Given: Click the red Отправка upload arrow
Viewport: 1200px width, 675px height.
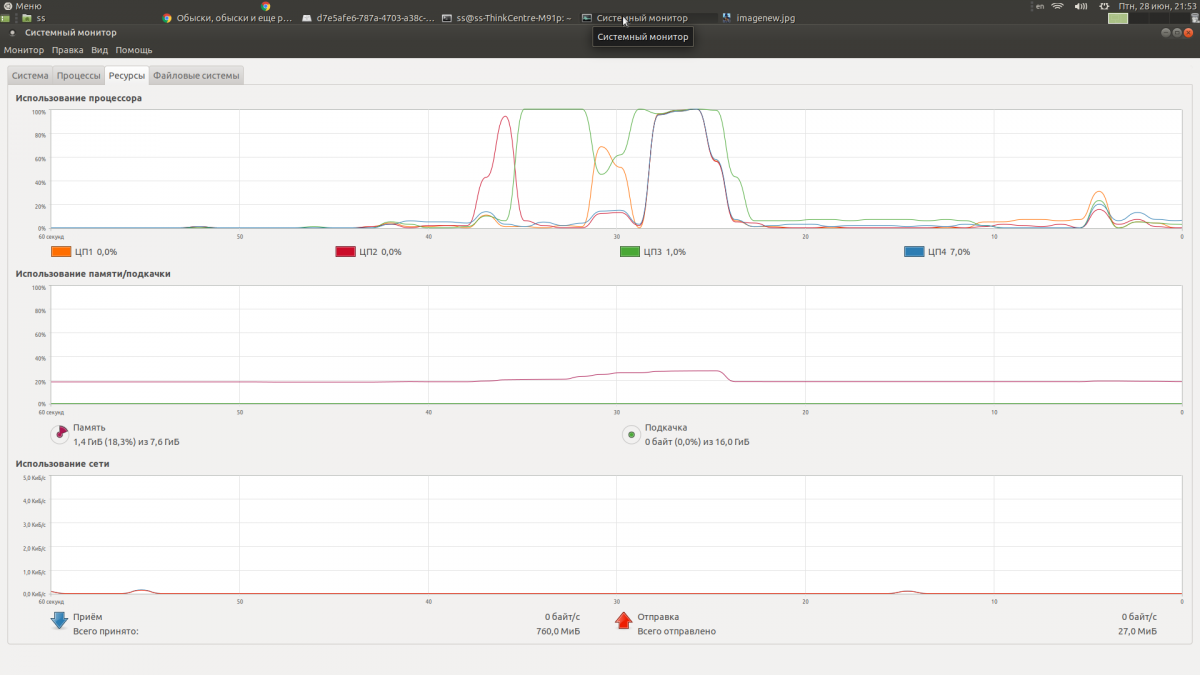Looking at the screenshot, I should pyautogui.click(x=624, y=622).
